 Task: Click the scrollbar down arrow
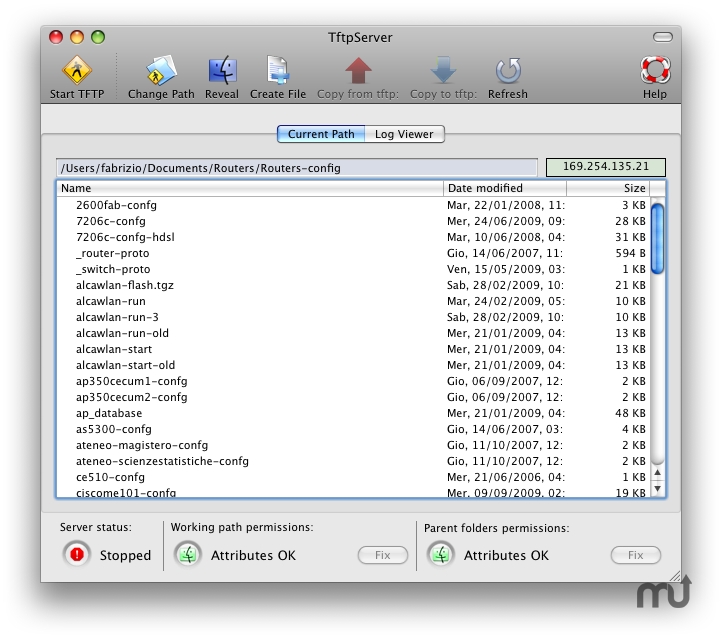coord(657,489)
